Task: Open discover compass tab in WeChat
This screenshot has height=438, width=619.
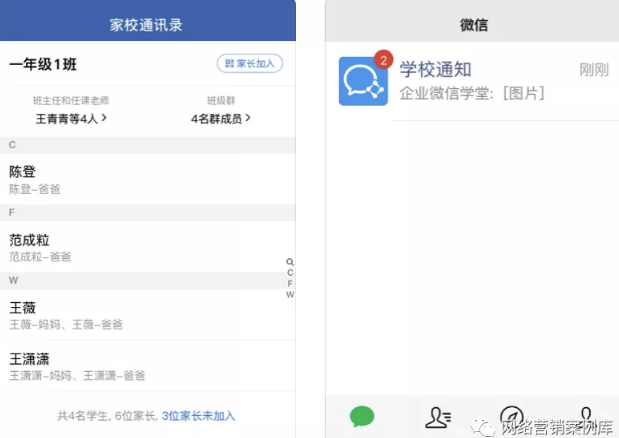Action: pos(512,416)
